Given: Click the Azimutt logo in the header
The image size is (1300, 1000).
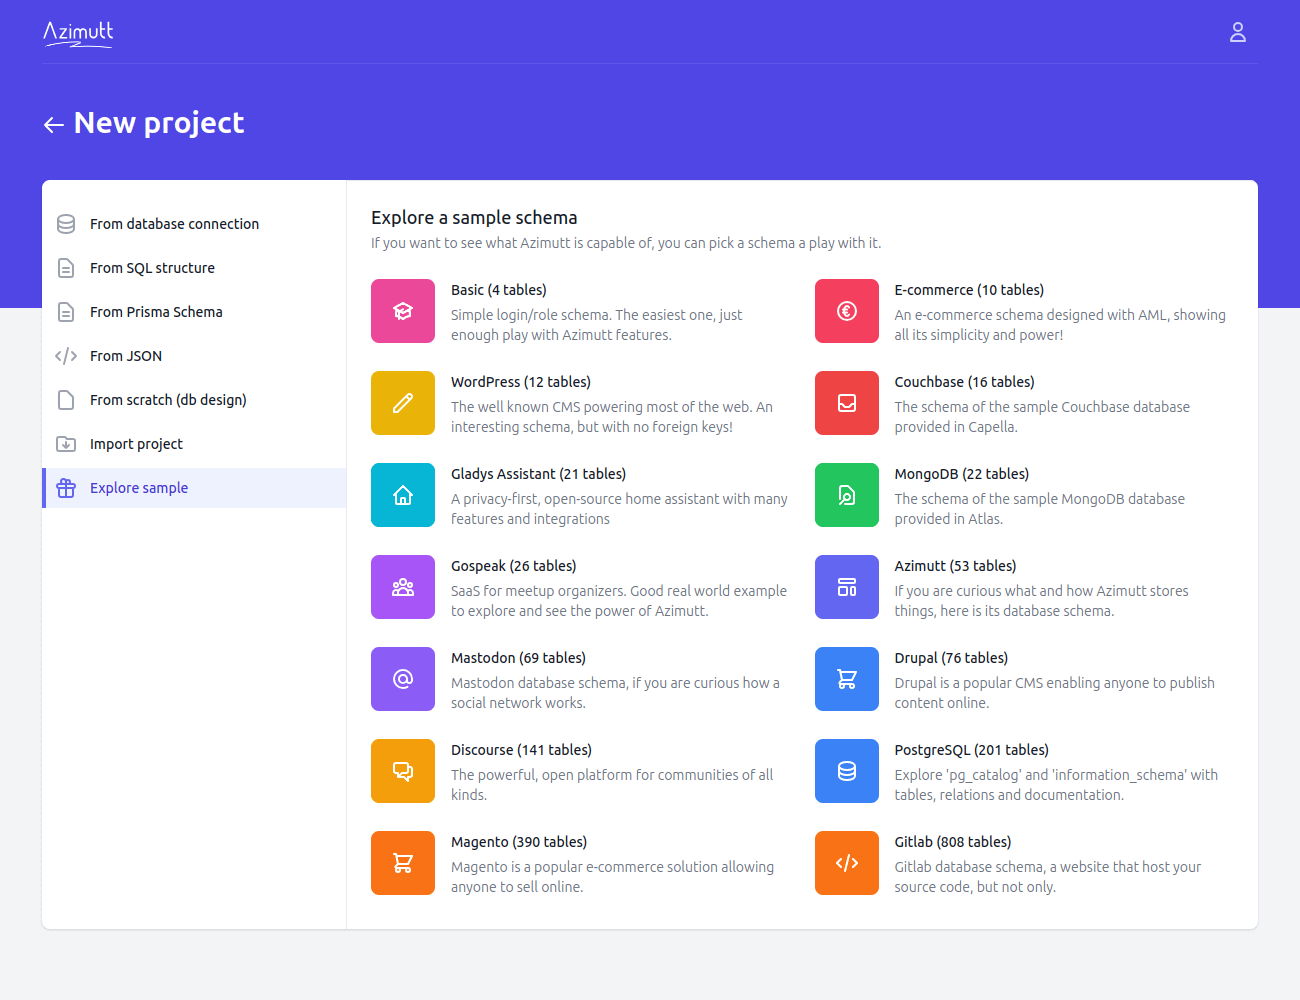Looking at the screenshot, I should coord(78,32).
